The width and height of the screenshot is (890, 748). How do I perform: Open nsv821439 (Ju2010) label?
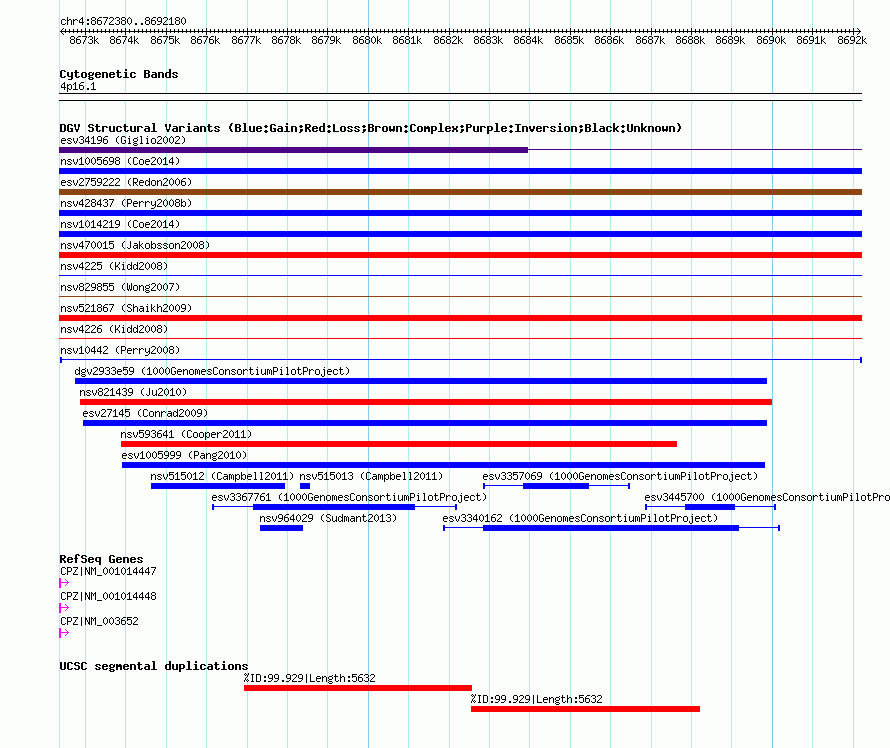[133, 392]
